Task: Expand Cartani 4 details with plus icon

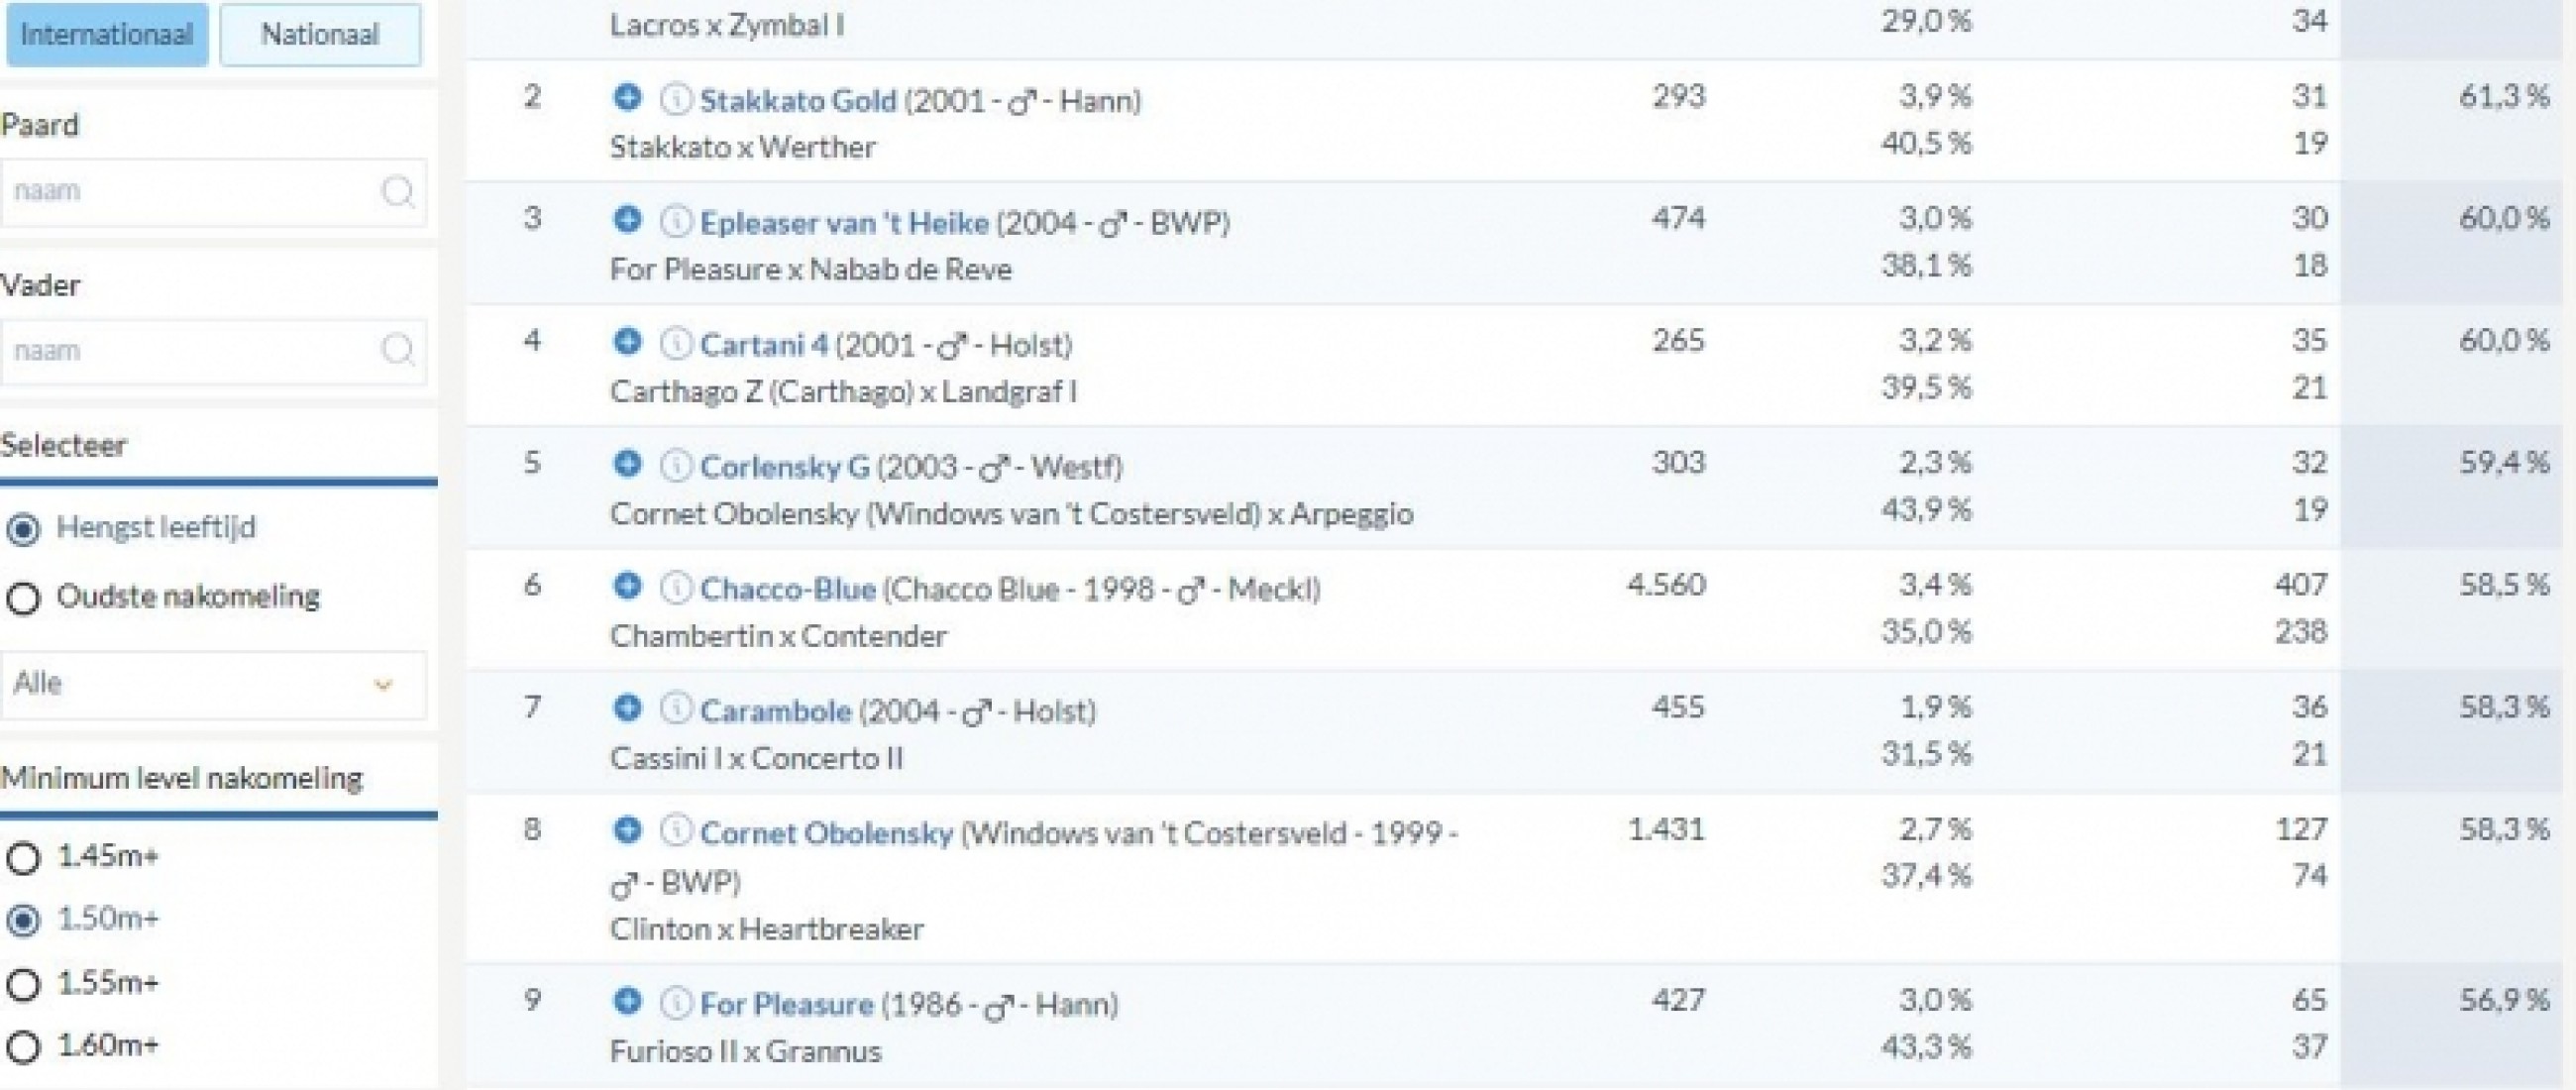Action: [627, 342]
